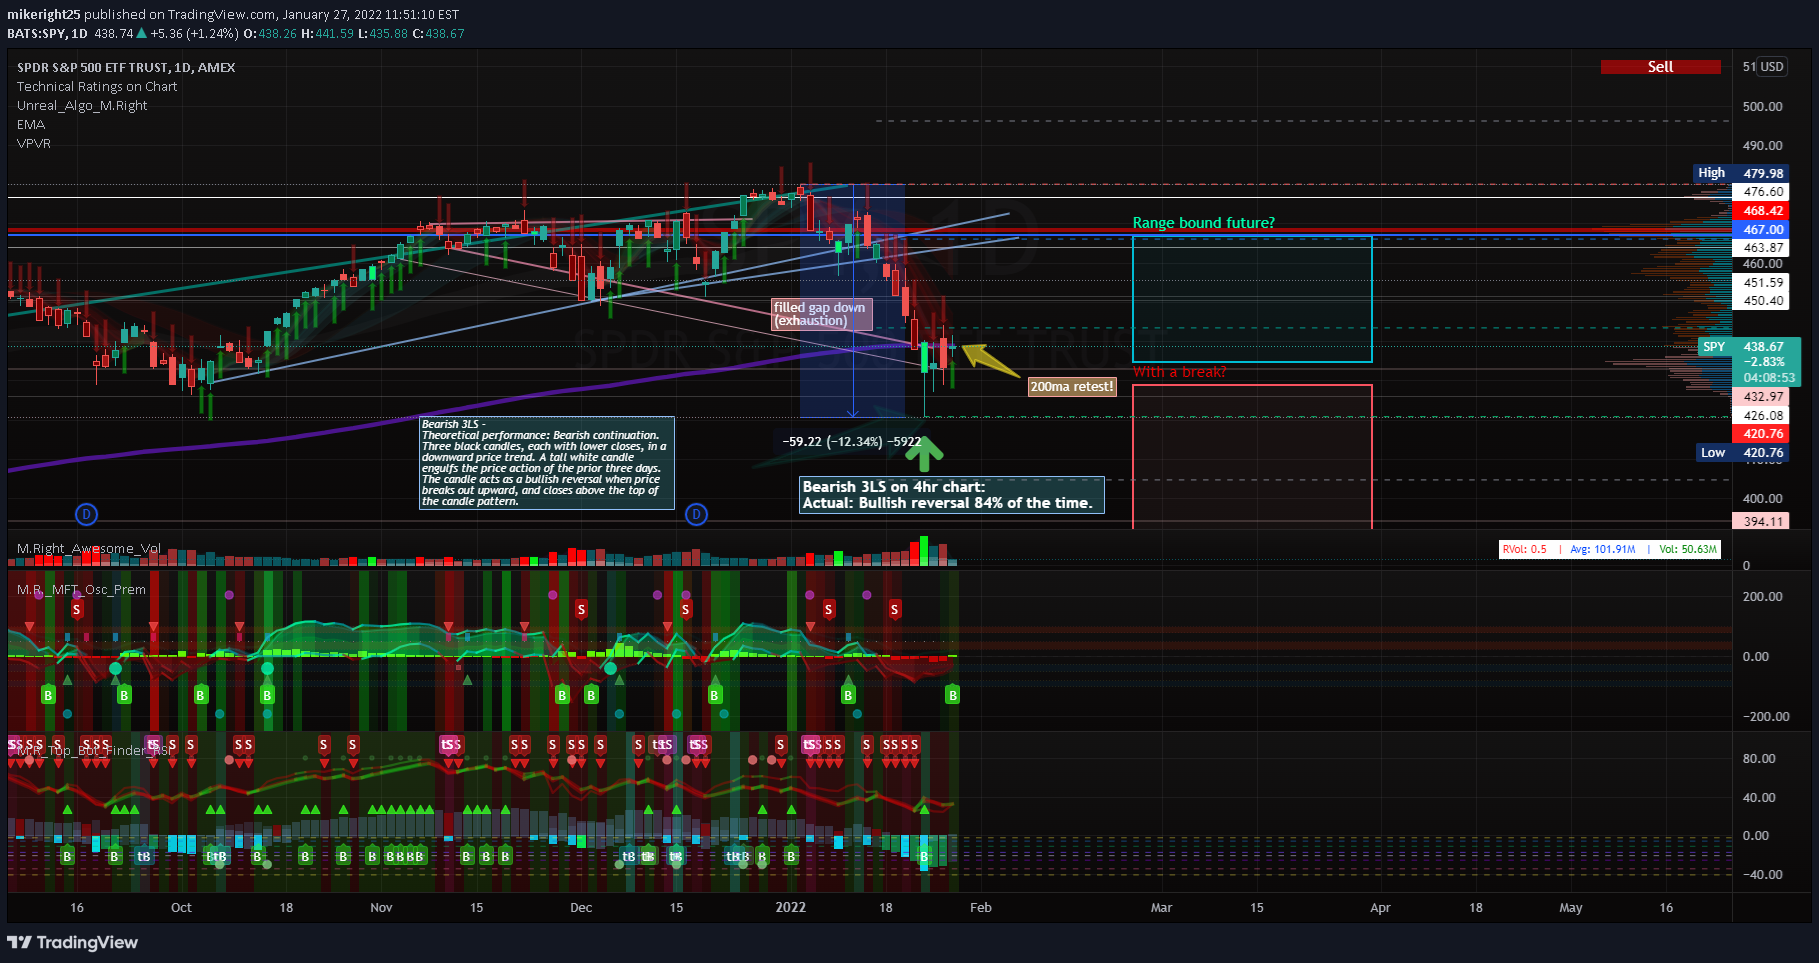Viewport: 1819px width, 963px height.
Task: Click the 426.08 price label
Action: 1762,416
